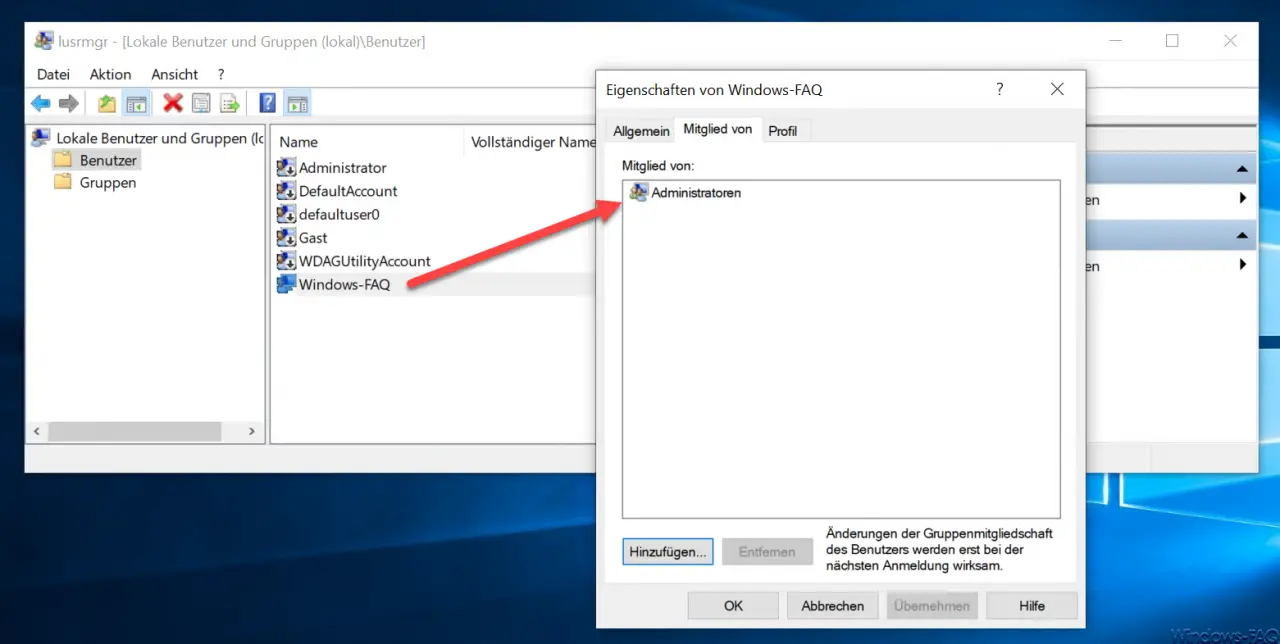1280x644 pixels.
Task: Open the Aktion menu
Action: [110, 74]
